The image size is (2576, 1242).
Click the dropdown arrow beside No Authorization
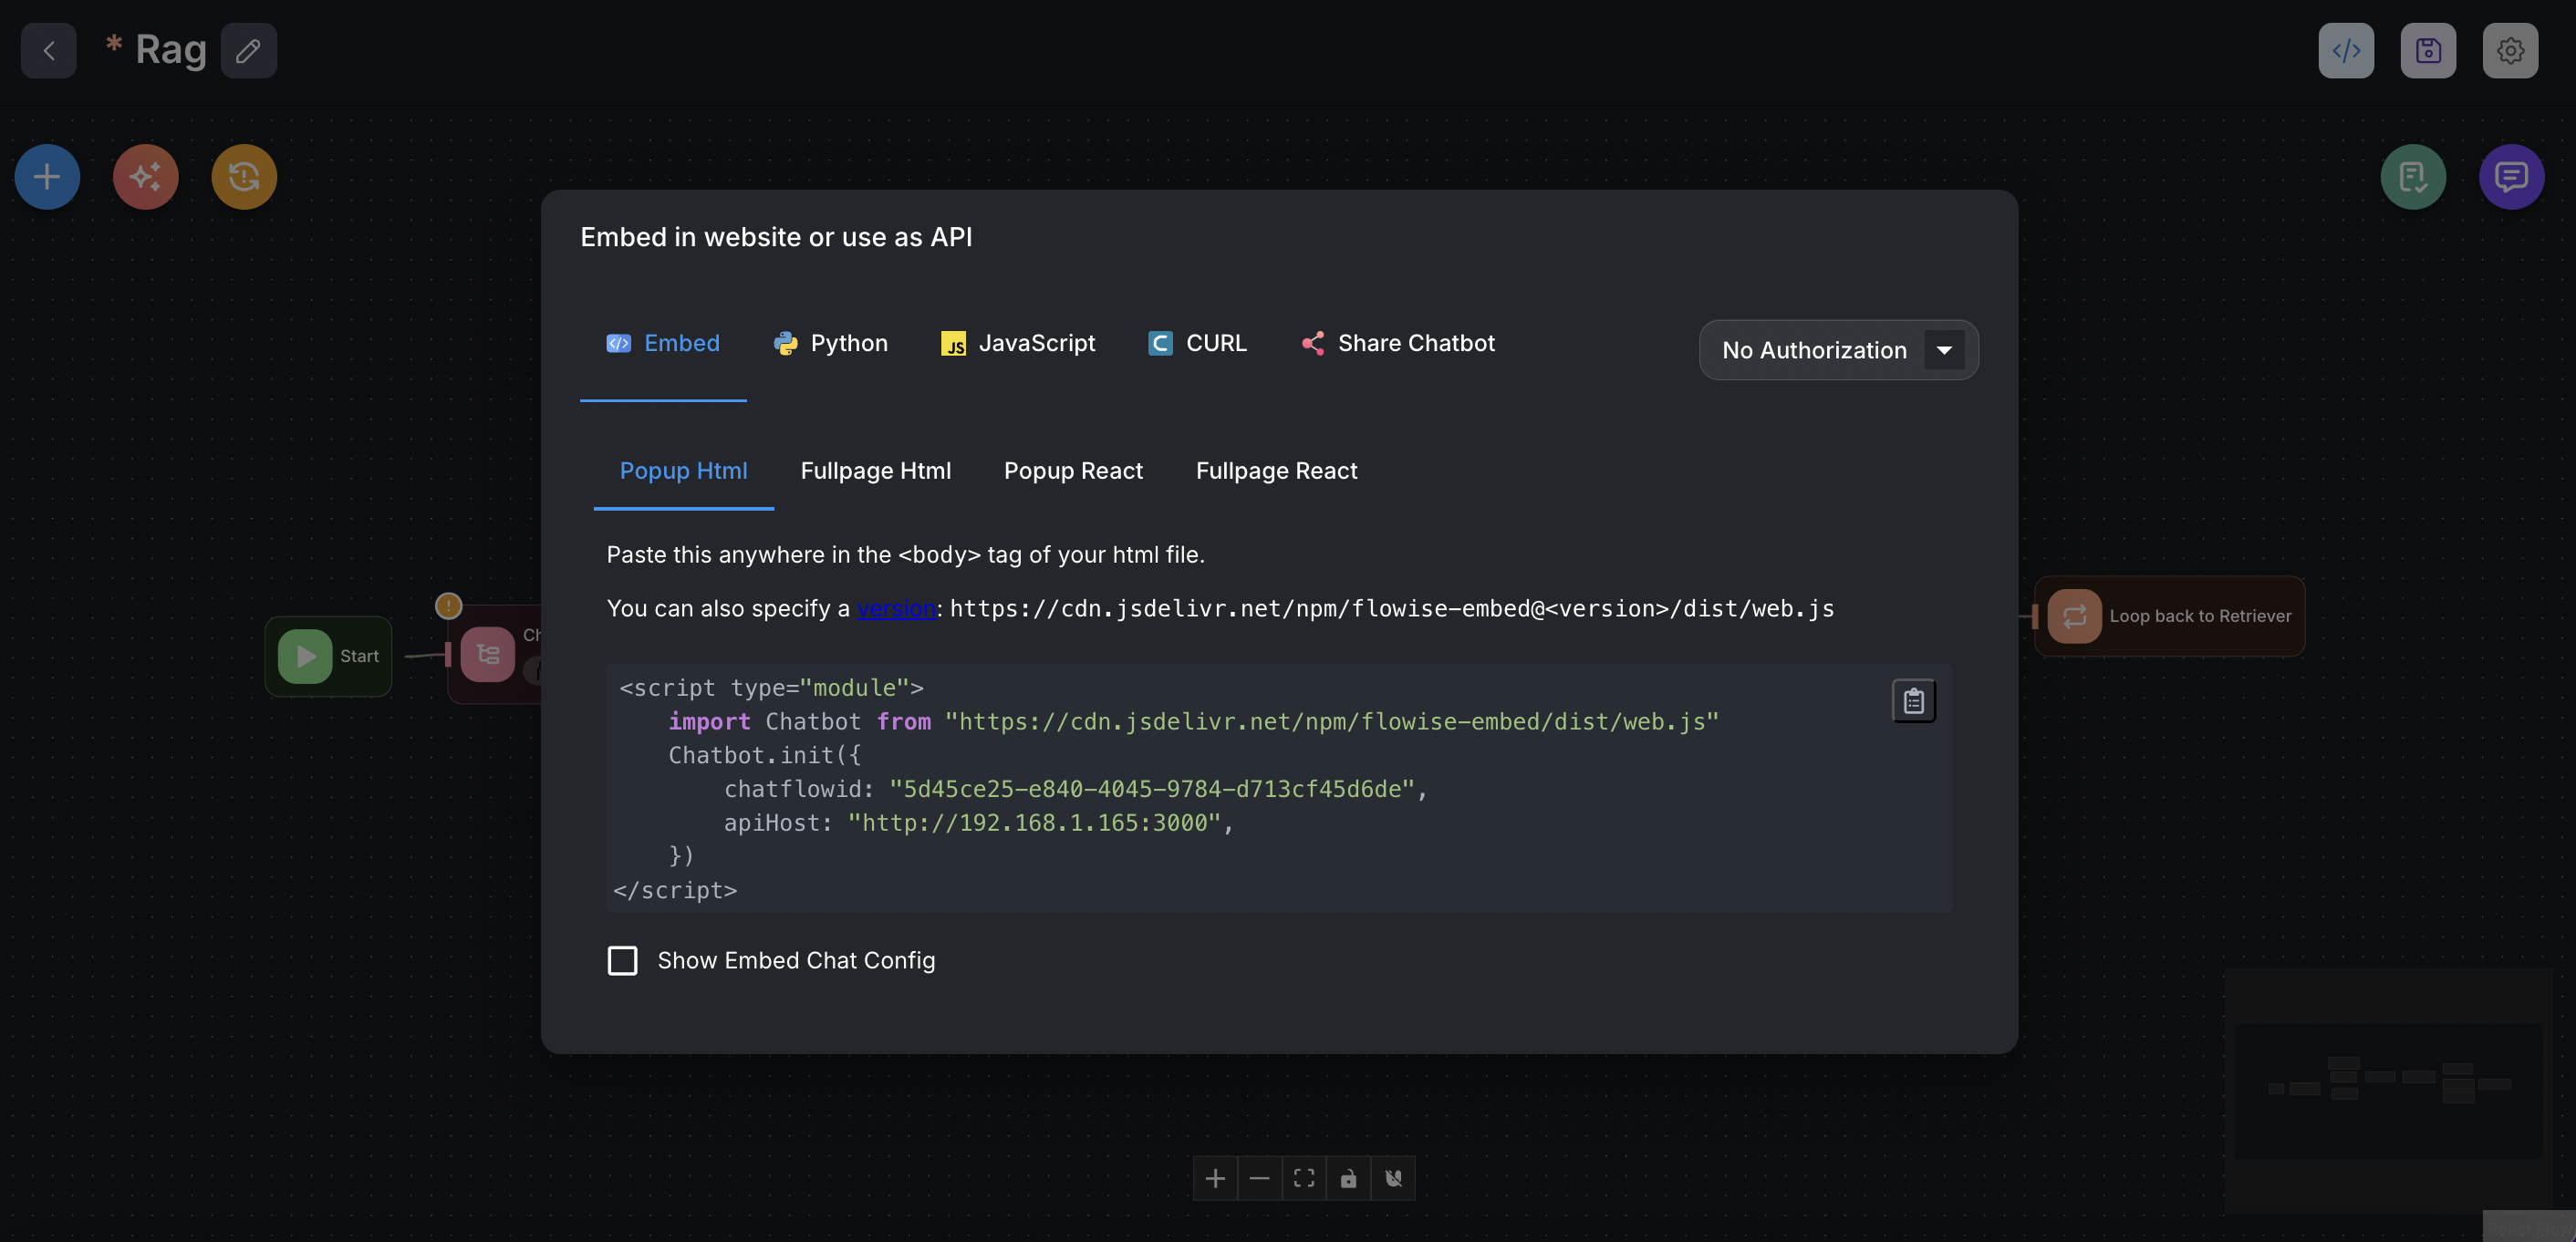[1943, 350]
